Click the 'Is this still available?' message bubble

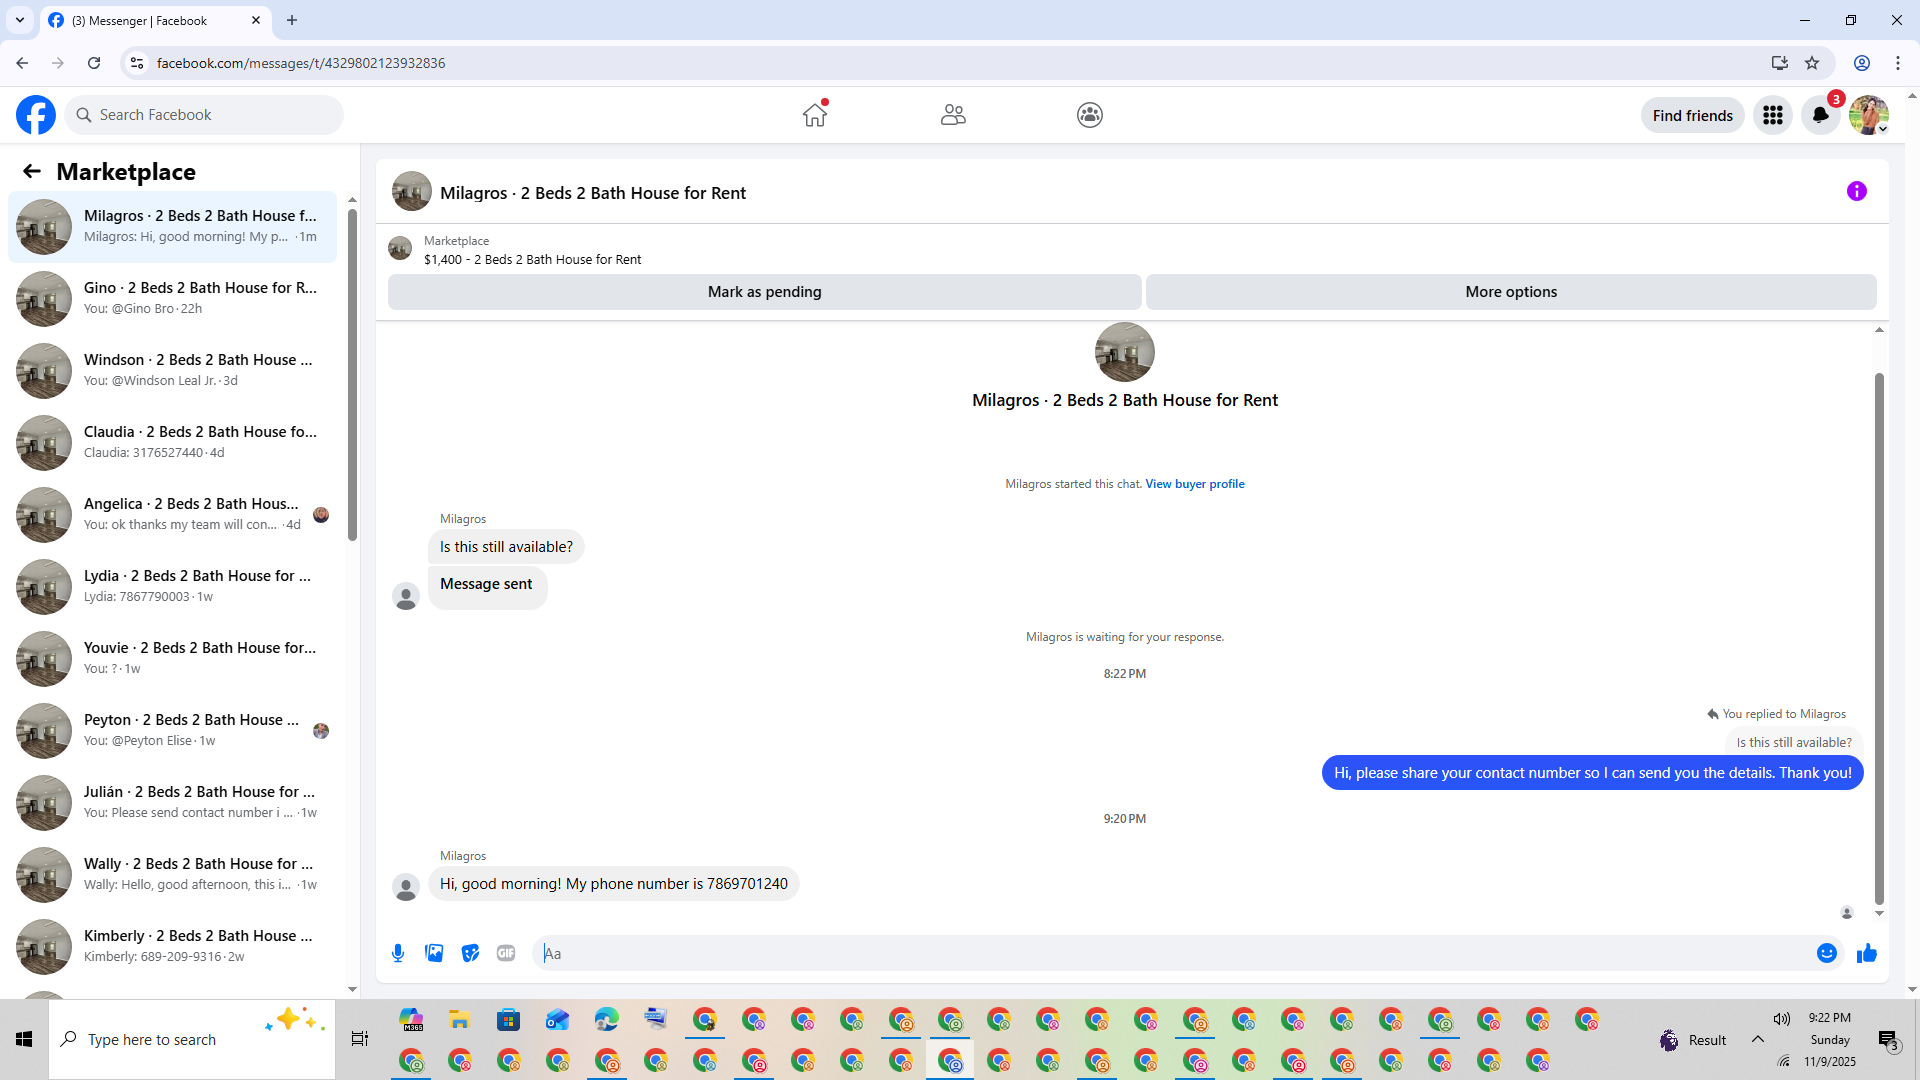point(506,547)
